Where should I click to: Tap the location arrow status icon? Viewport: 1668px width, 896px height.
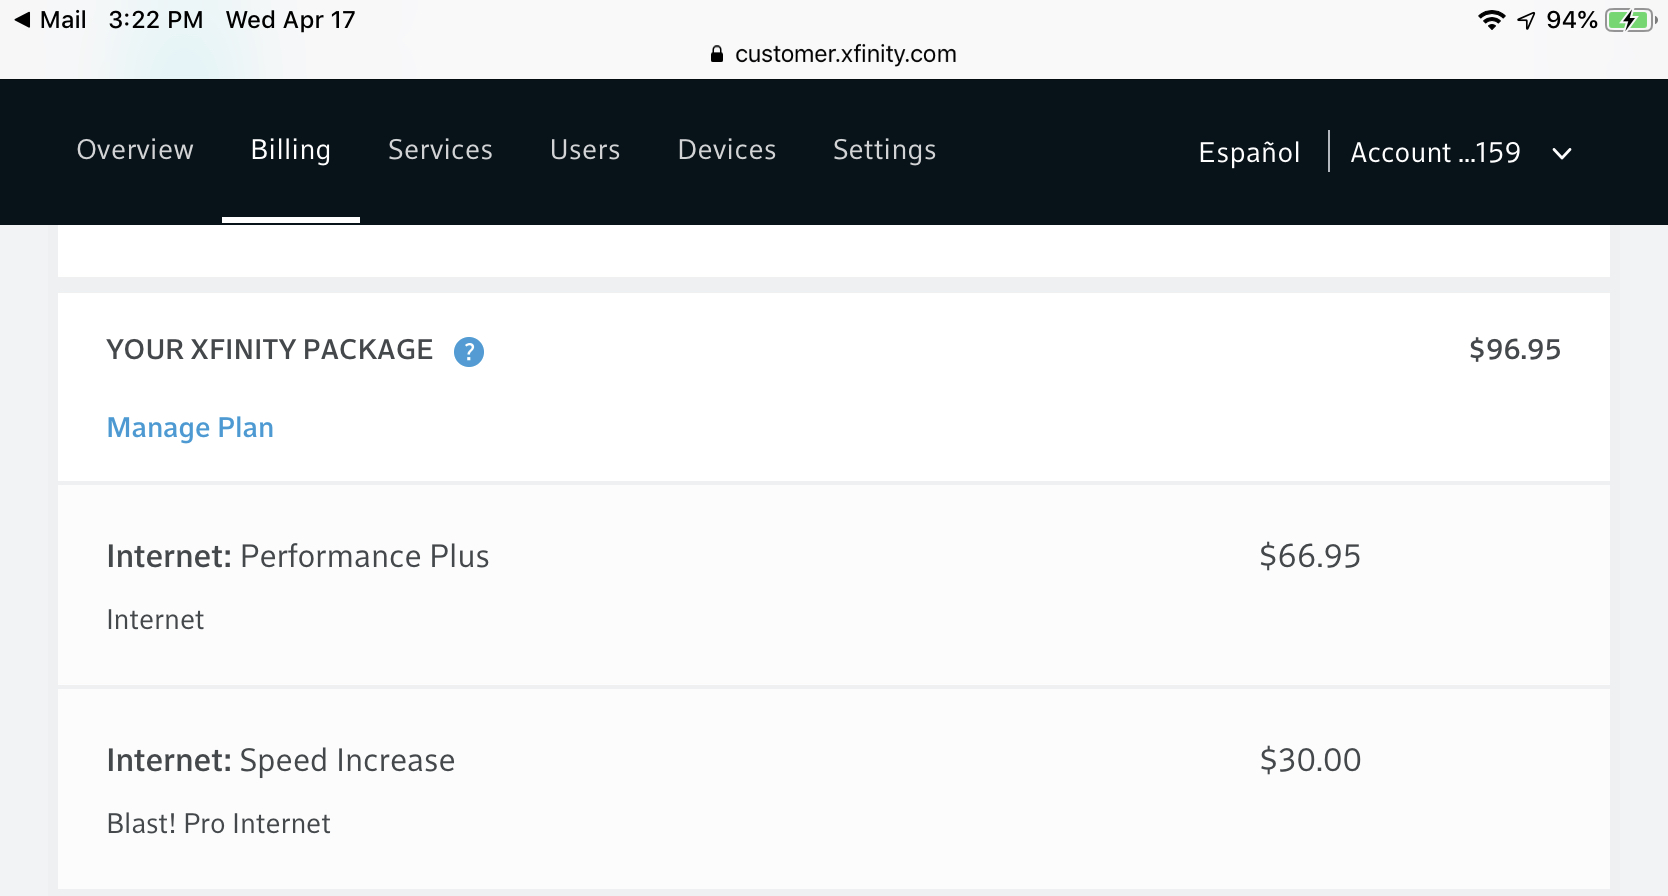coord(1526,20)
